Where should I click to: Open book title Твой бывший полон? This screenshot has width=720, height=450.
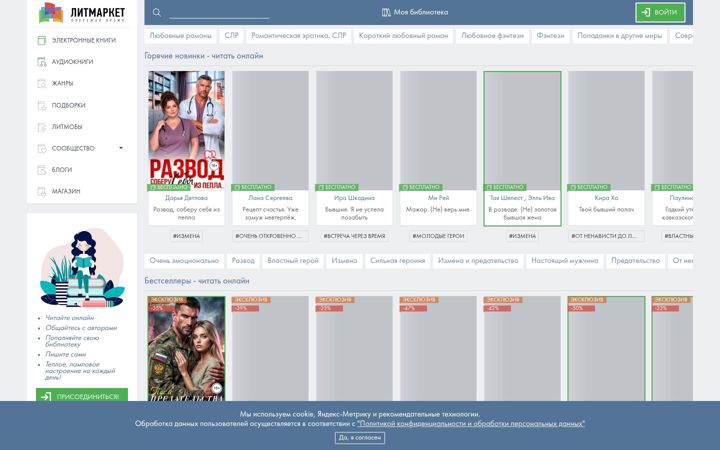(x=606, y=209)
